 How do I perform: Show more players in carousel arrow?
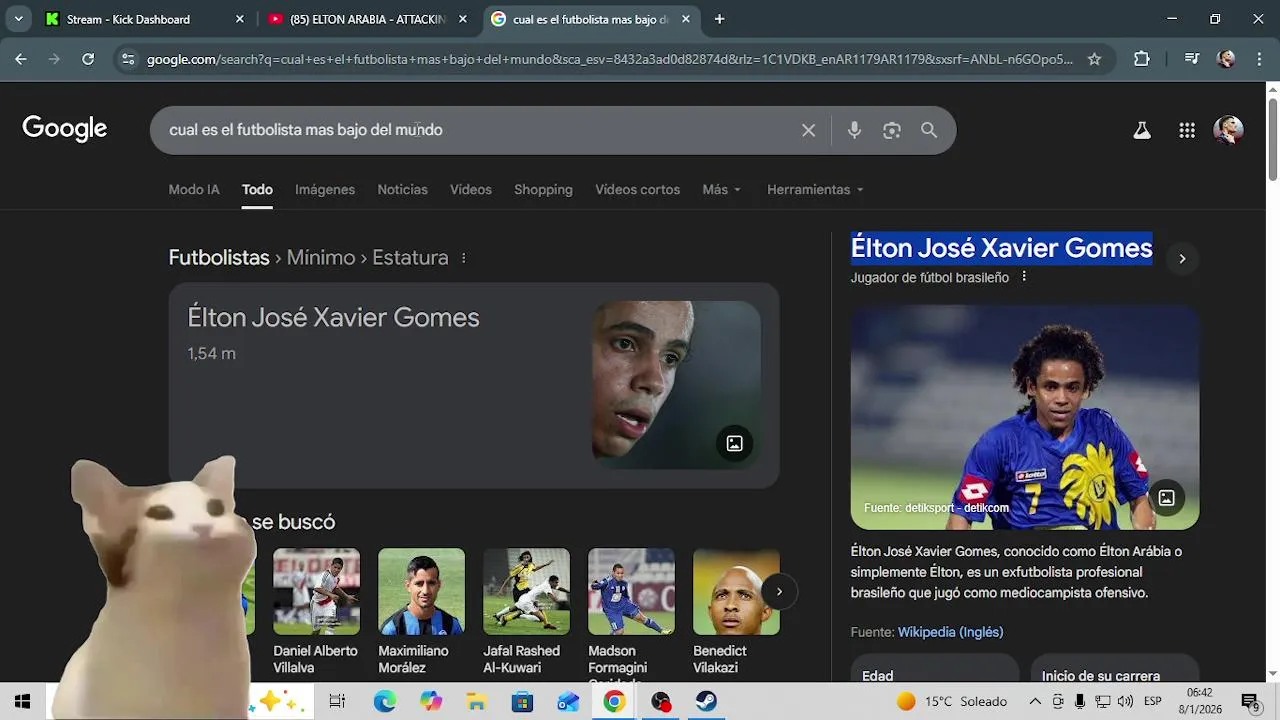[779, 592]
